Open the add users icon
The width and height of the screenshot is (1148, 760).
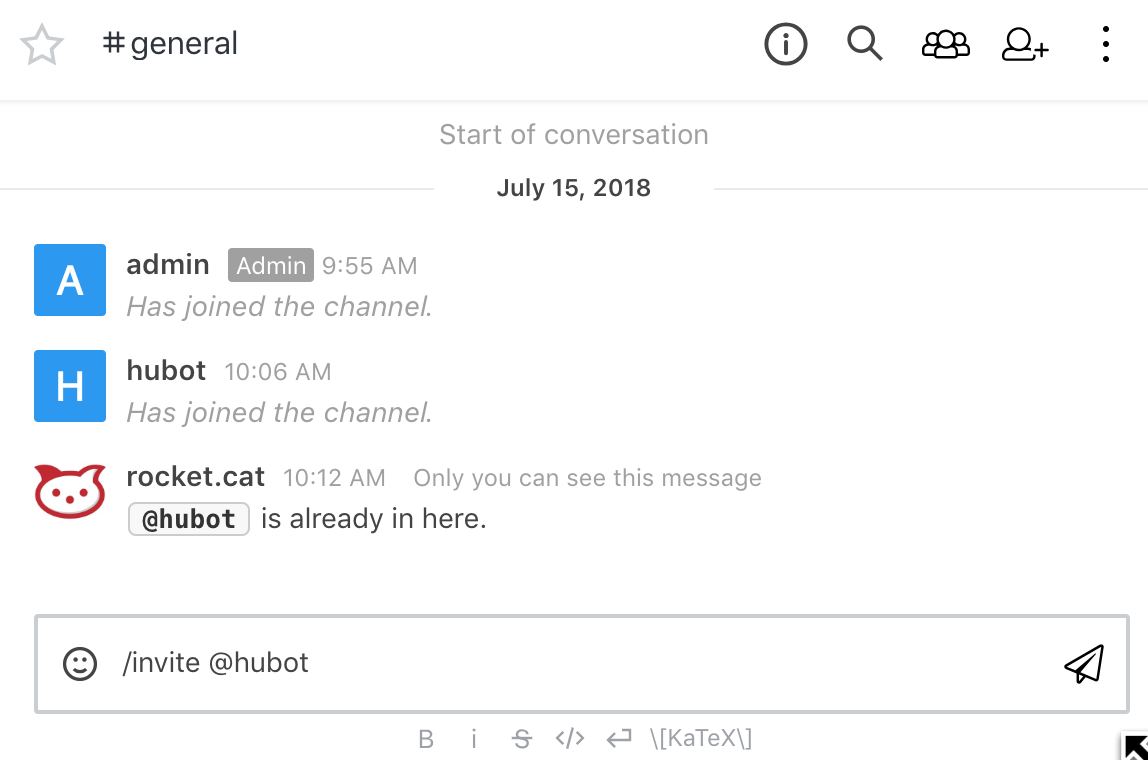click(1024, 44)
